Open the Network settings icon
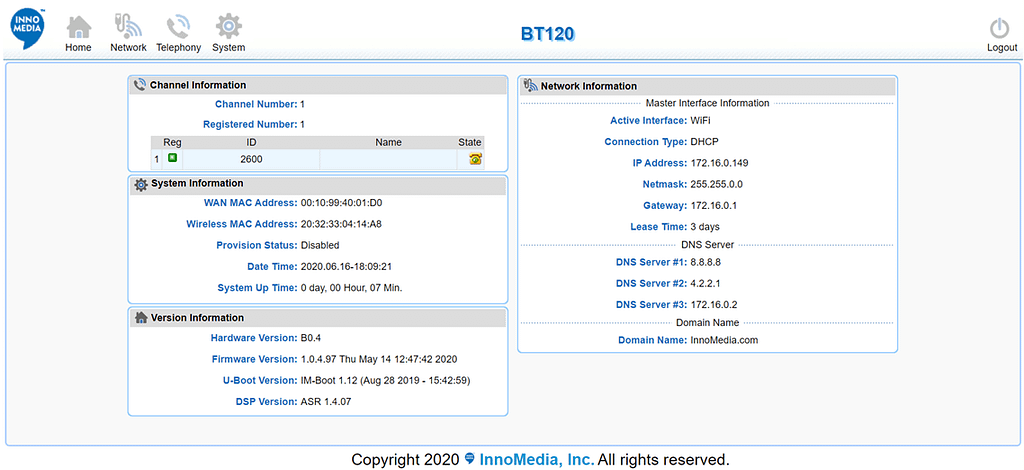 pos(128,27)
